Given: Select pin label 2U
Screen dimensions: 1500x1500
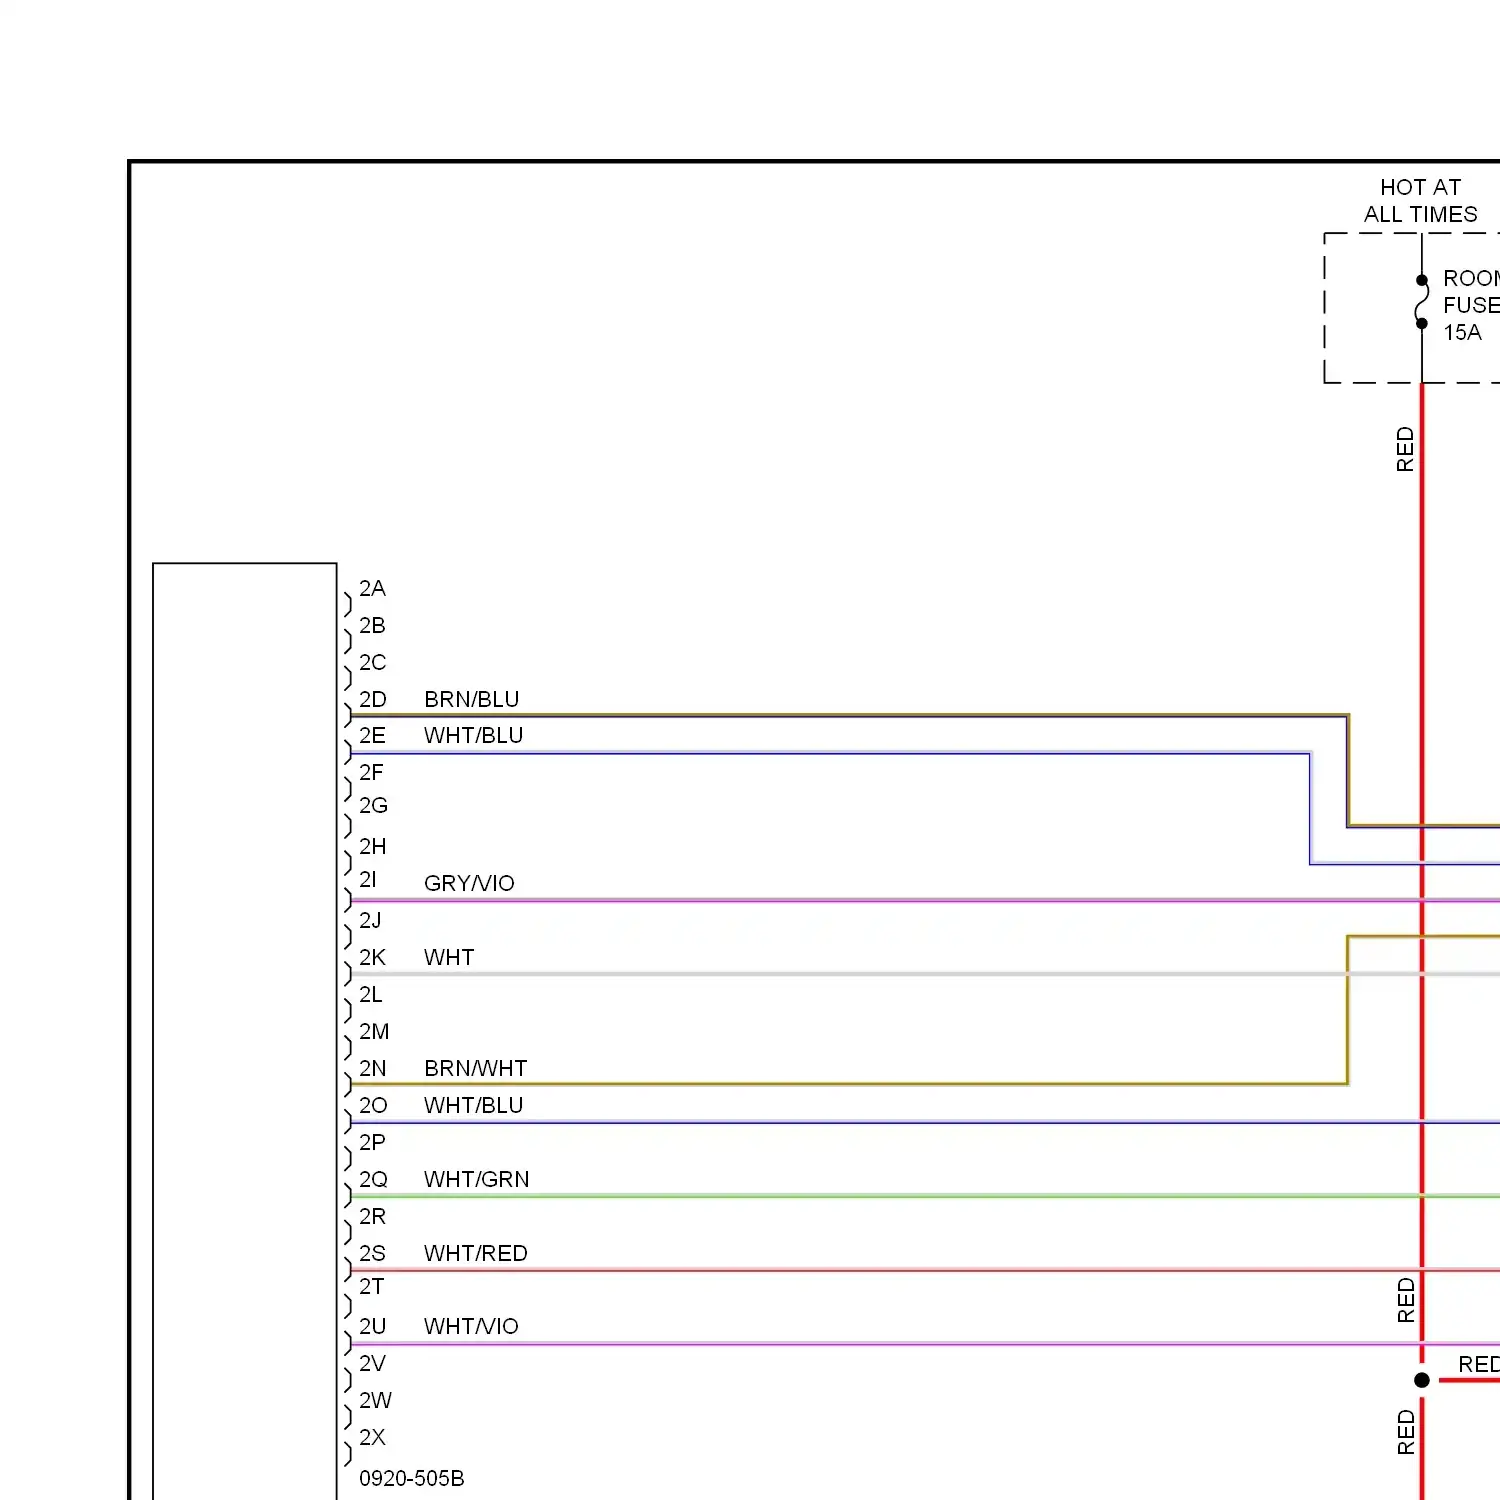Looking at the screenshot, I should click(x=372, y=1326).
